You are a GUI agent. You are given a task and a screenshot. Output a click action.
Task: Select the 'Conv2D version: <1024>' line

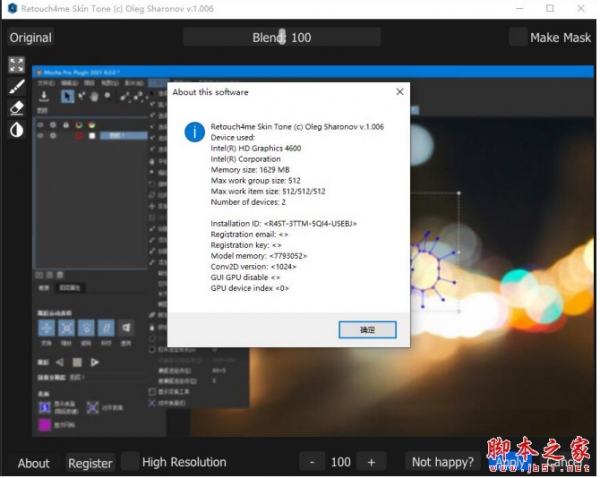click(x=253, y=266)
